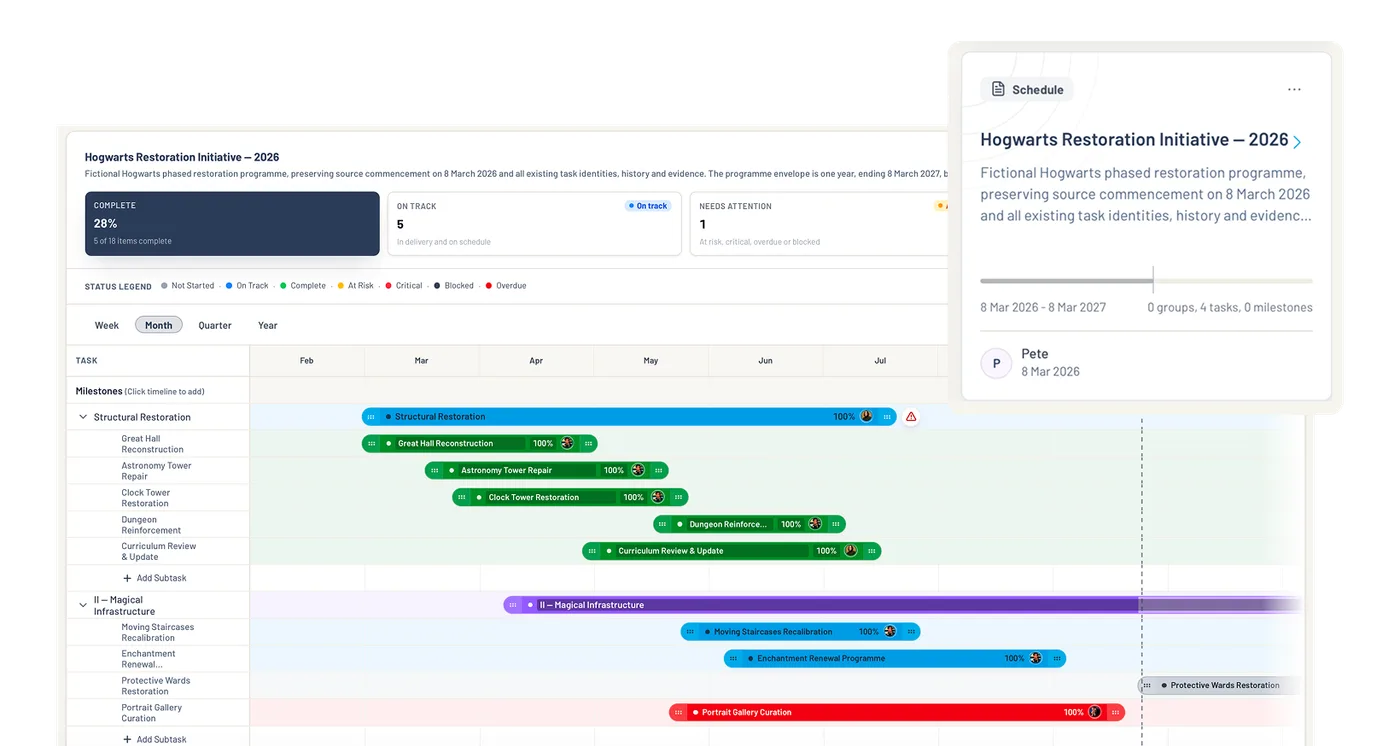
Task: Add a subtask under Structural Restoration
Action: tap(155, 578)
